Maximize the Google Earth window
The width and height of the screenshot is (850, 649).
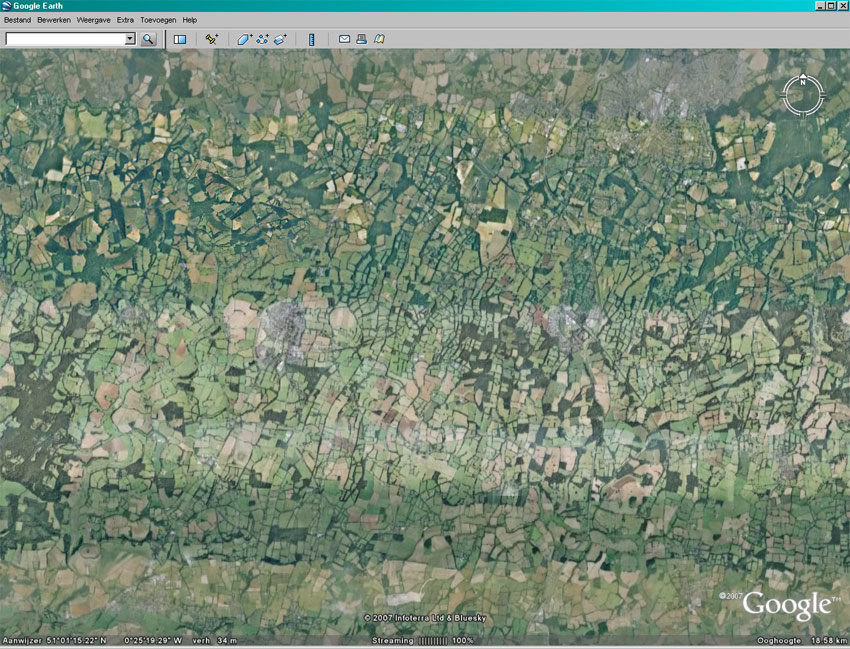coord(830,5)
